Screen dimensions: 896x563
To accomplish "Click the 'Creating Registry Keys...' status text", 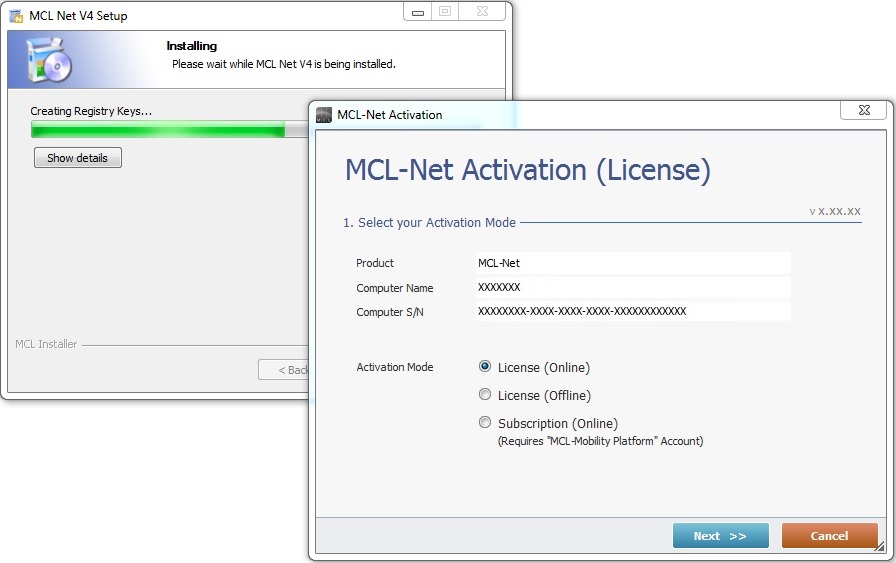I will coord(91,111).
